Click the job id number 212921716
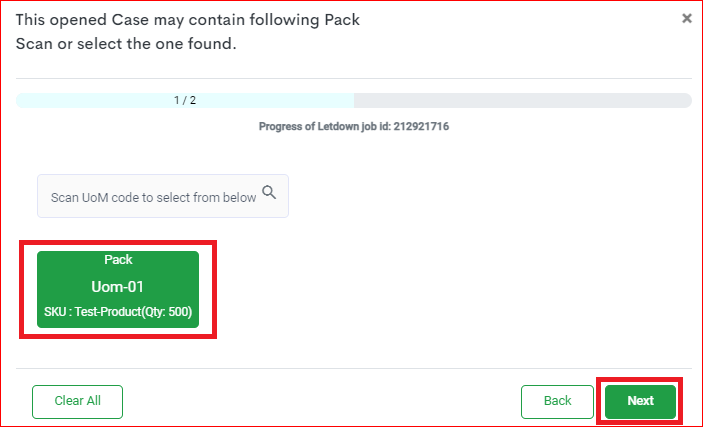 (421, 126)
